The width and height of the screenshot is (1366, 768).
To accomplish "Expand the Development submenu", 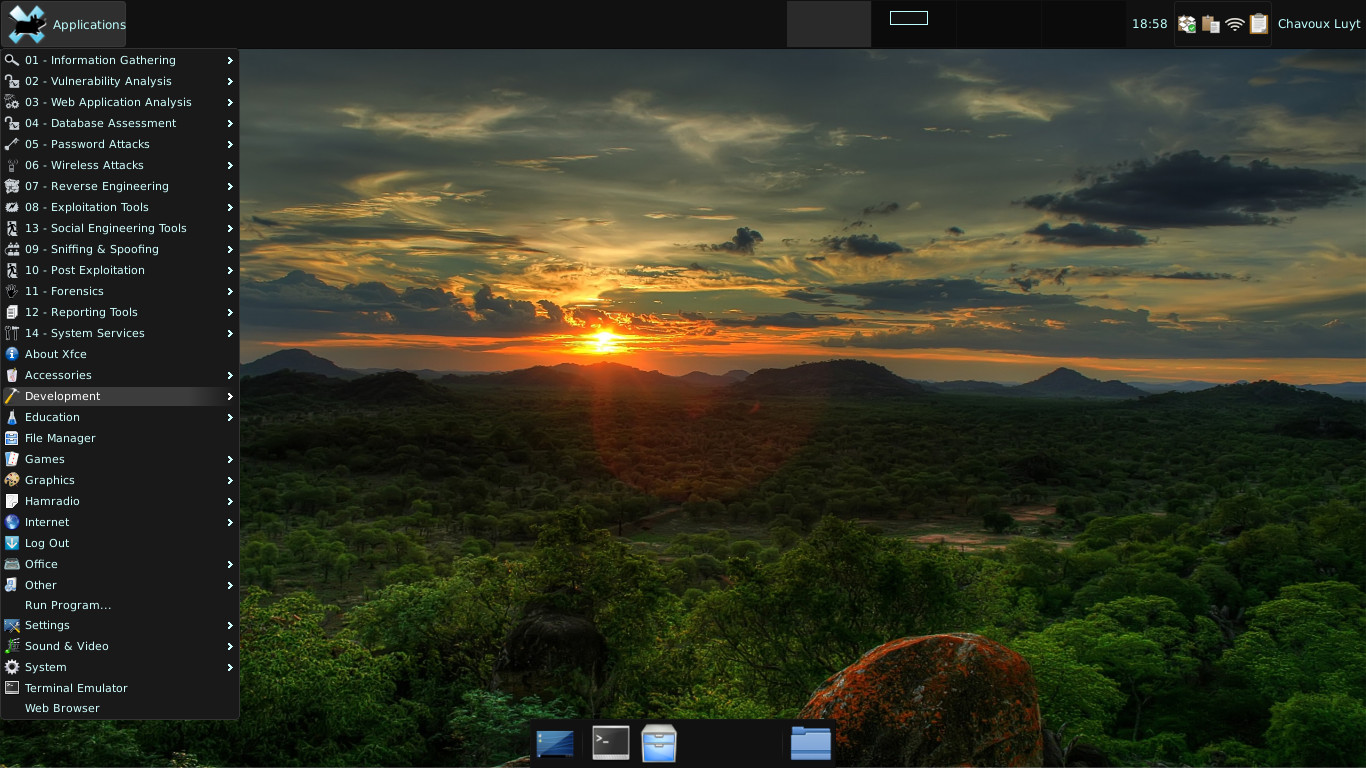I will [120, 396].
